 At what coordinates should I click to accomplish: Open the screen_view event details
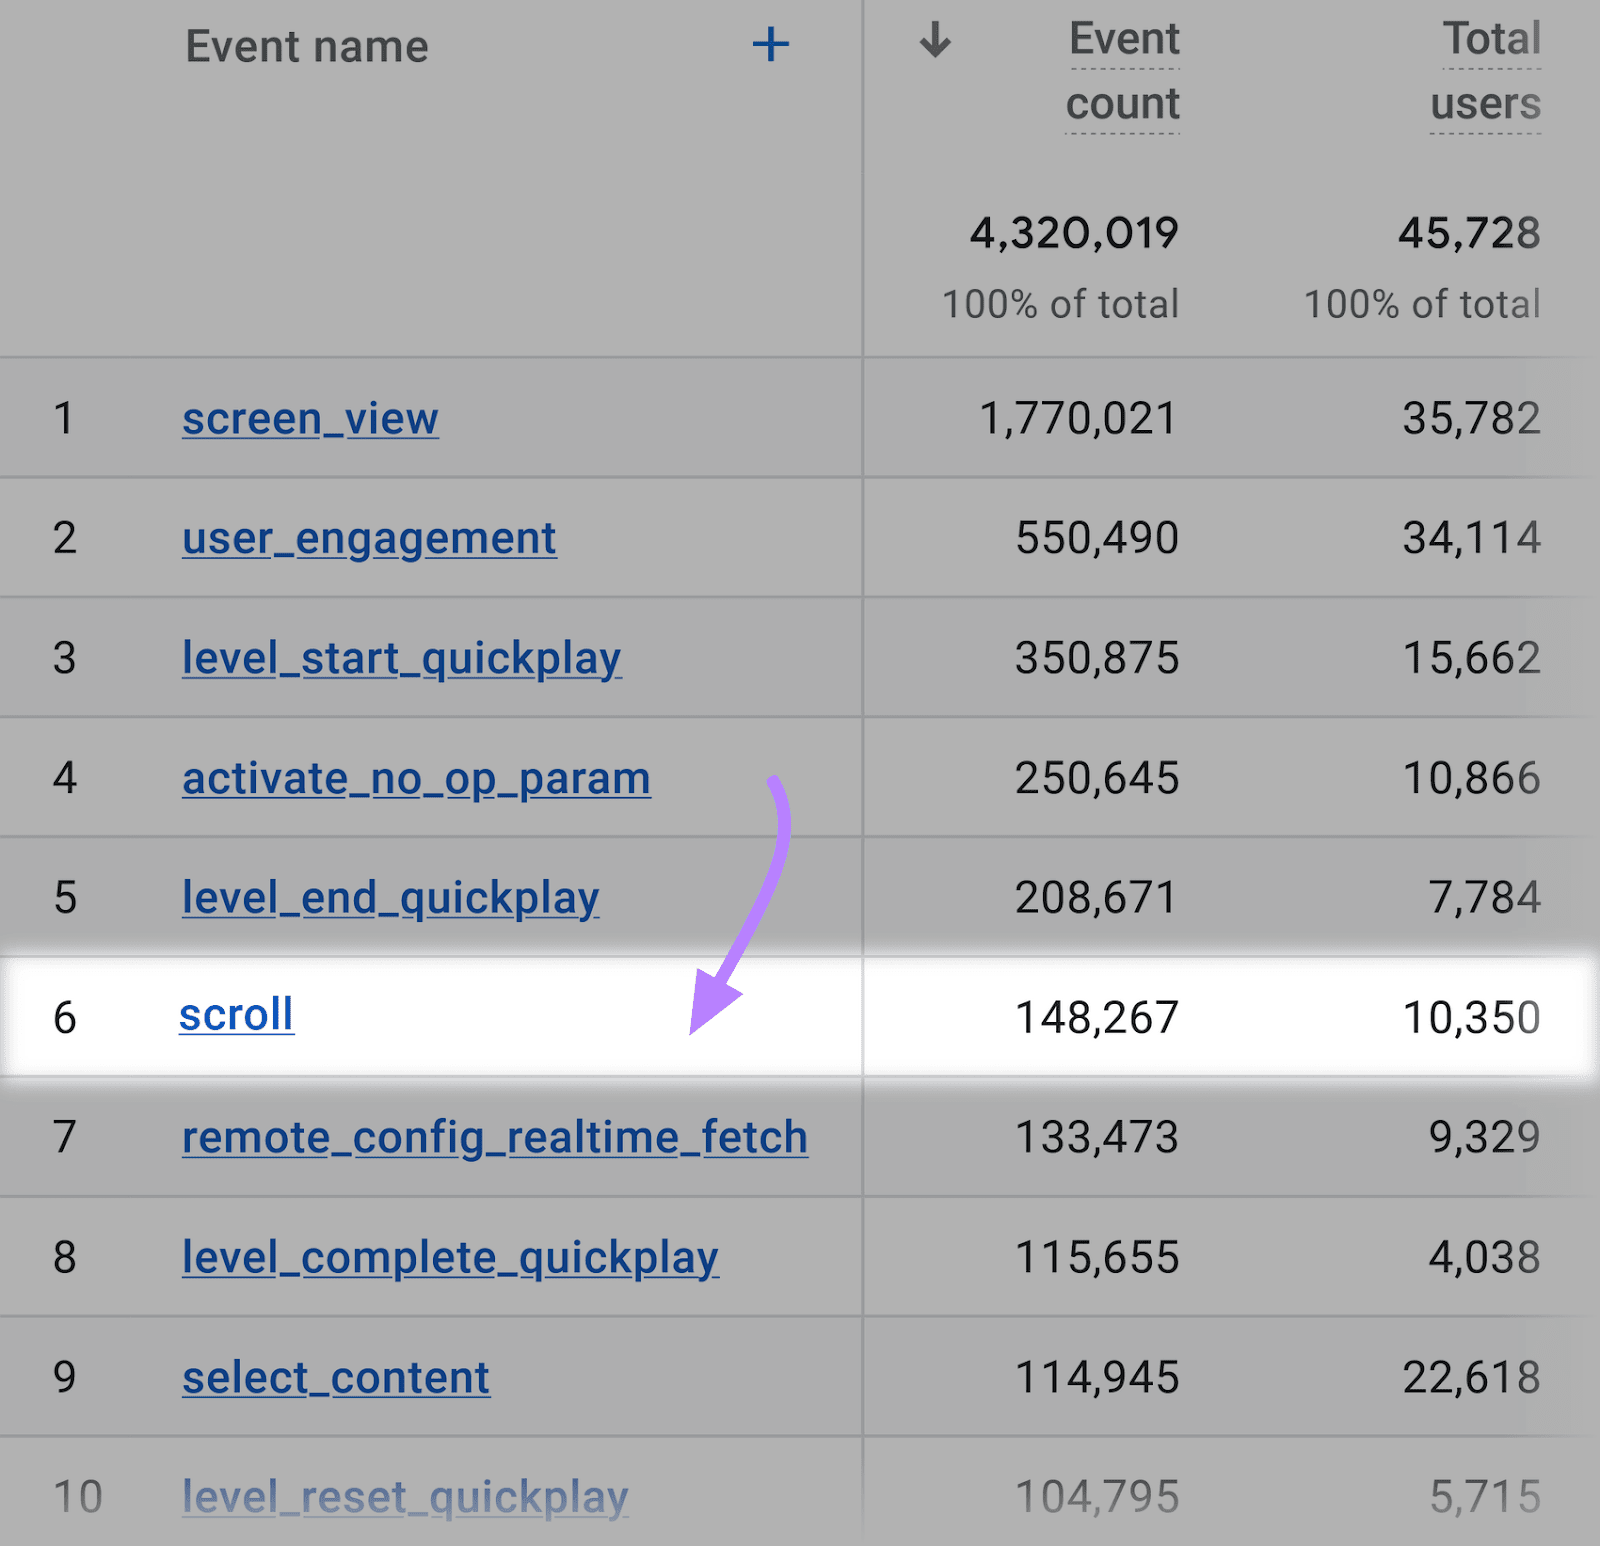pyautogui.click(x=309, y=419)
